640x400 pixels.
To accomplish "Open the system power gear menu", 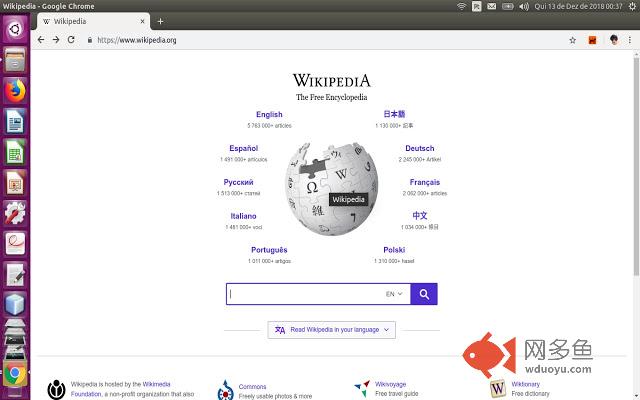I will pyautogui.click(x=632, y=6).
